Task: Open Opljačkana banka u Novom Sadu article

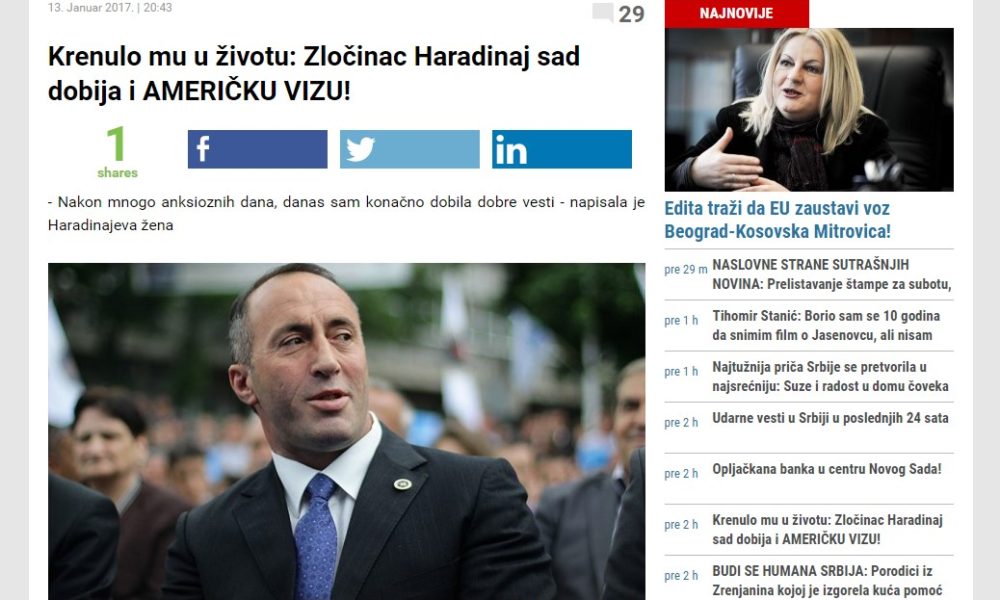Action: coord(827,469)
